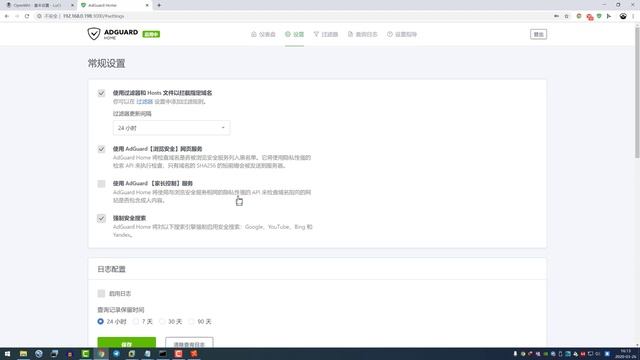Switch to the OpenWrt LuCI browser tab
Image resolution: width=640 pixels, height=360 pixels.
[x=38, y=5]
